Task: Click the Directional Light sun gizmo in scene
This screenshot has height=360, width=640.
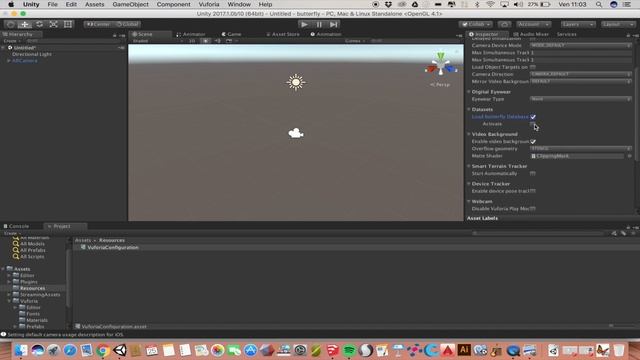Action: 296,82
